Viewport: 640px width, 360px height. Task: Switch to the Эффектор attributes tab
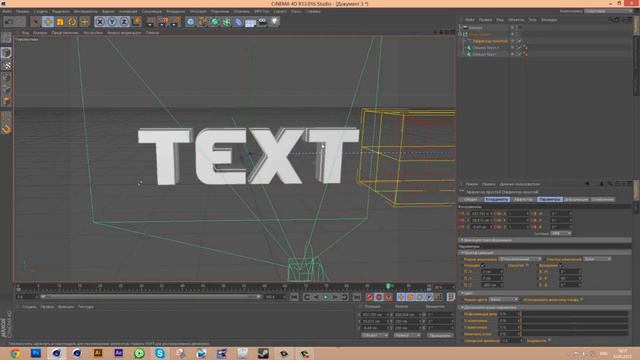(523, 199)
